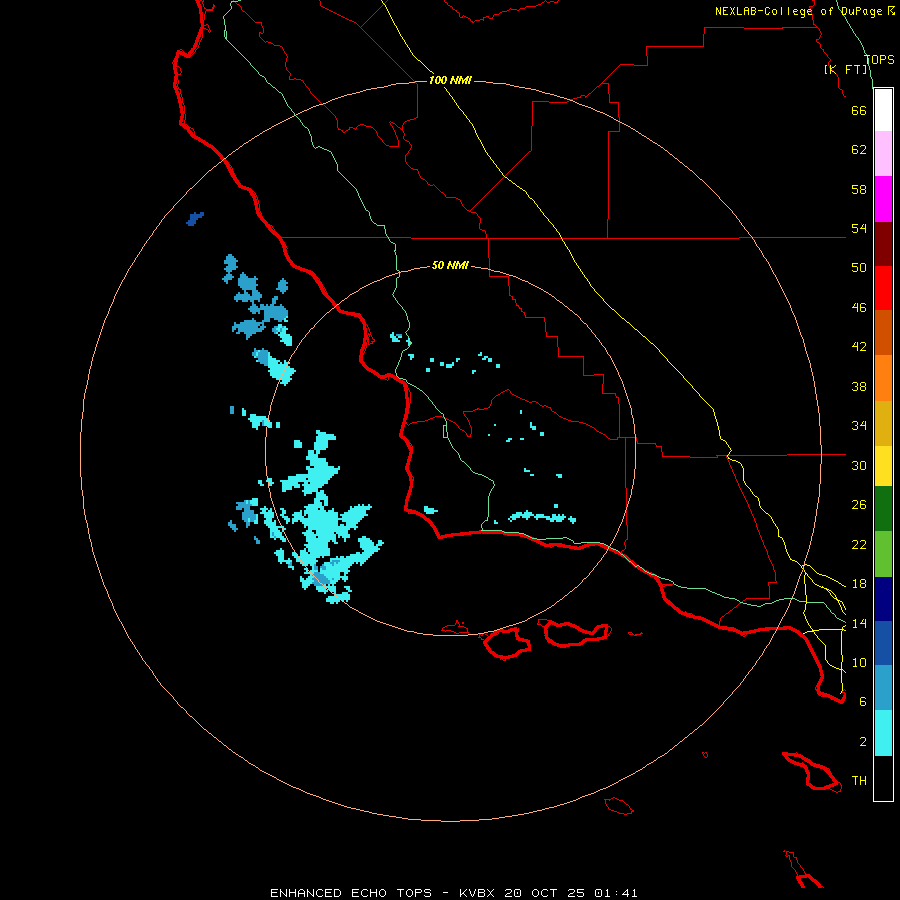This screenshot has height=900, width=900.
Task: Click the TOPS legend heading
Action: click(x=879, y=60)
